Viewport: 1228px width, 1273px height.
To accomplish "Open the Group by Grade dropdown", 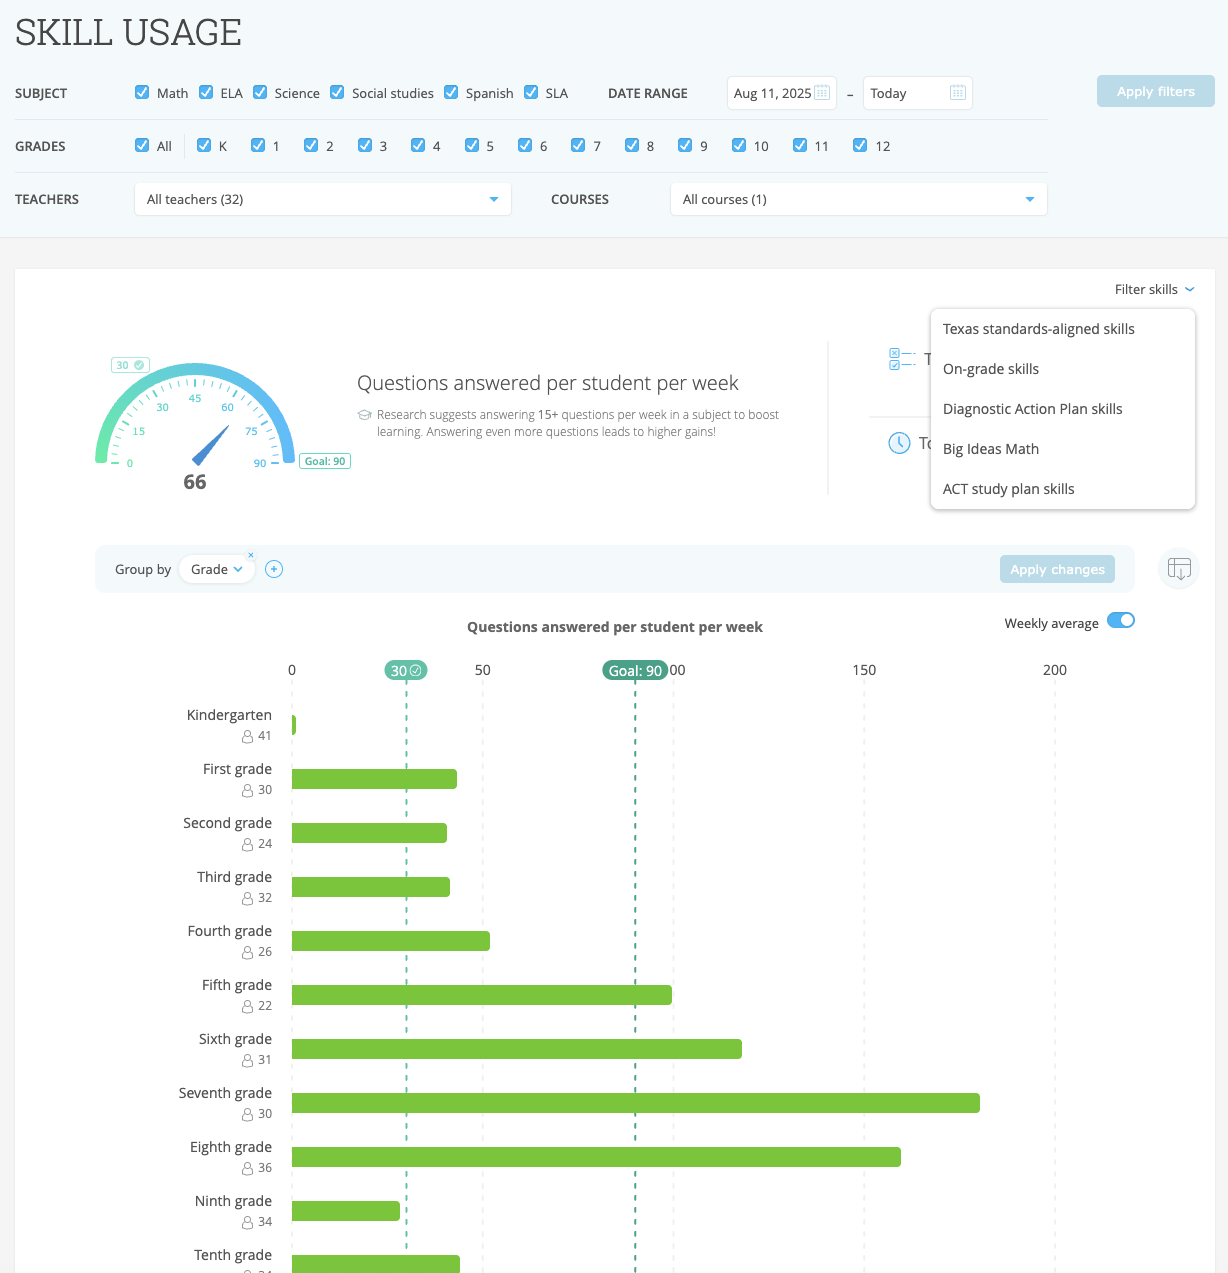I will point(217,569).
